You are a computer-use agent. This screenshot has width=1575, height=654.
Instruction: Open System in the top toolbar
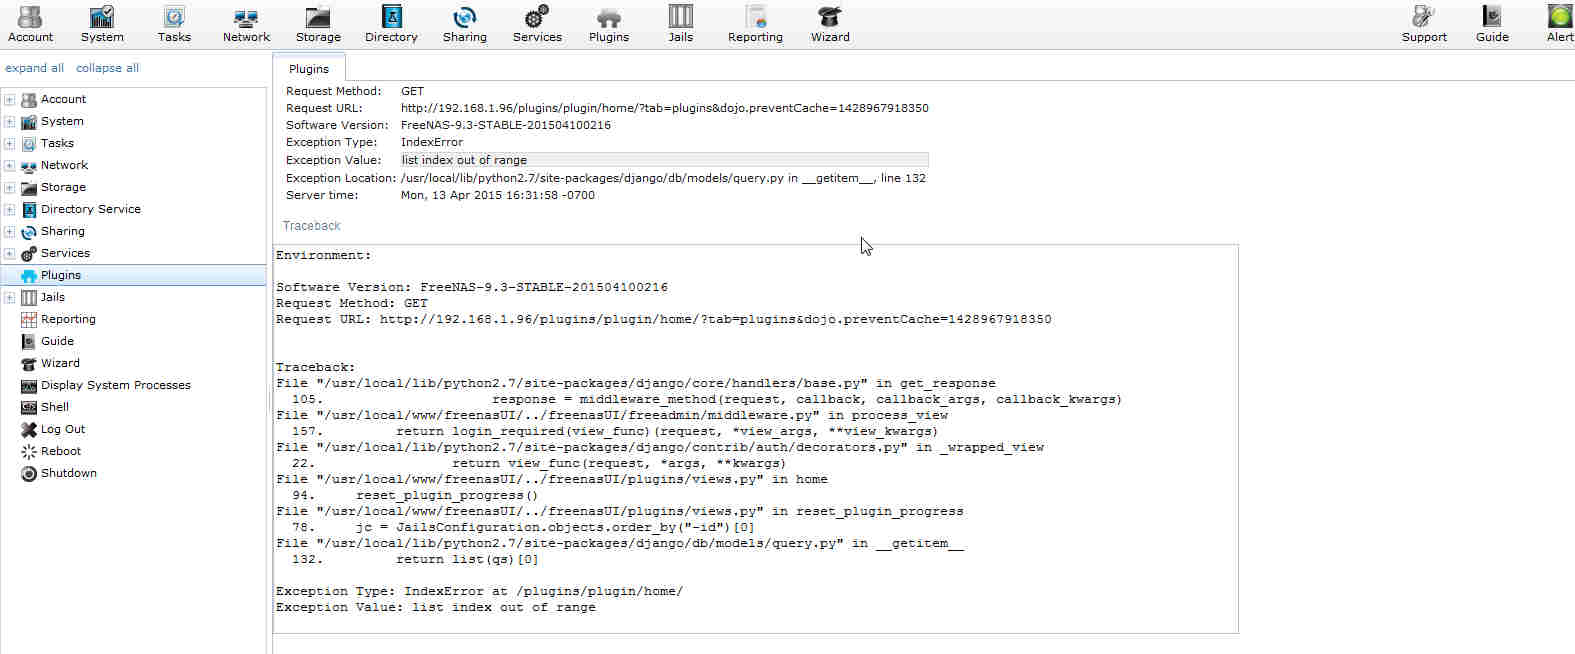[x=102, y=24]
